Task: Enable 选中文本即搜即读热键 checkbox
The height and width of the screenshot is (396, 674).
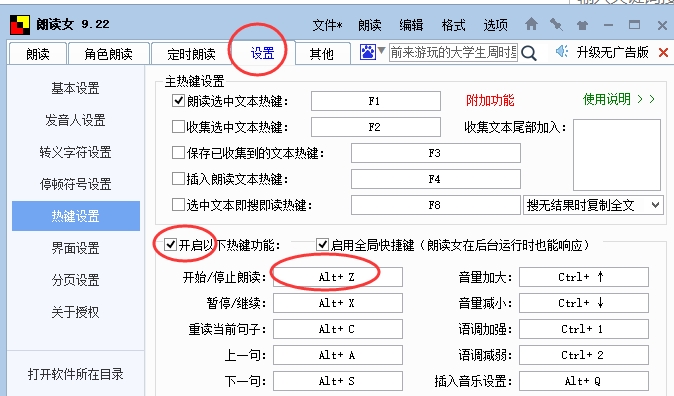Action: [x=178, y=205]
